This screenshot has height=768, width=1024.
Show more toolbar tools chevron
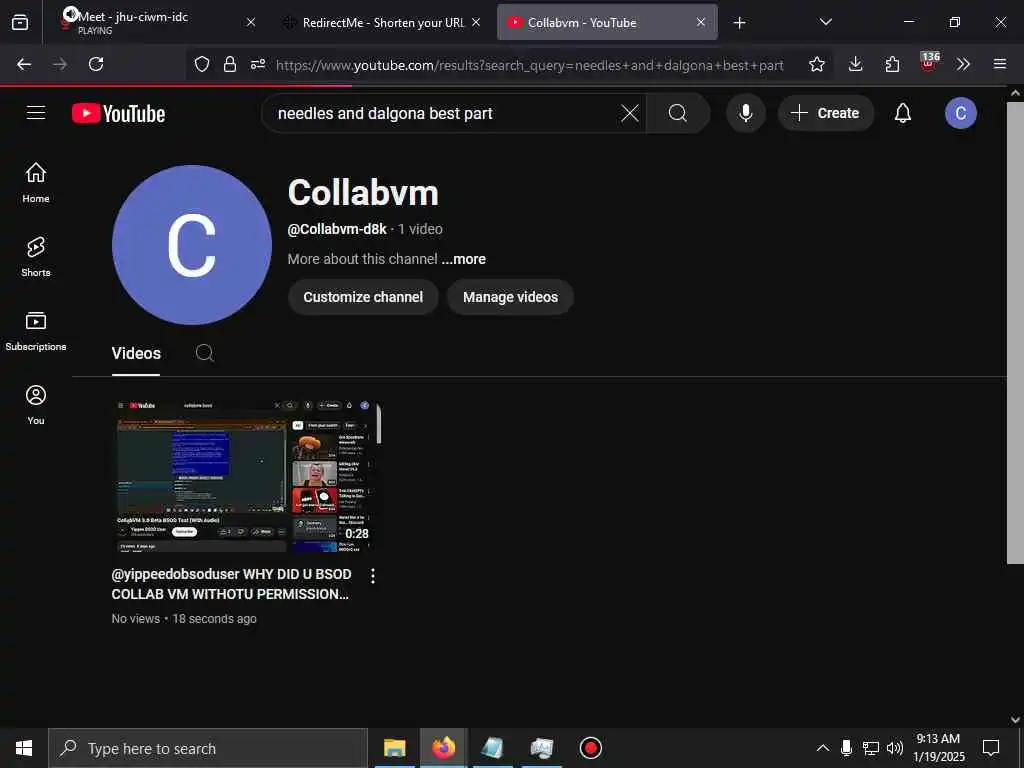963,64
